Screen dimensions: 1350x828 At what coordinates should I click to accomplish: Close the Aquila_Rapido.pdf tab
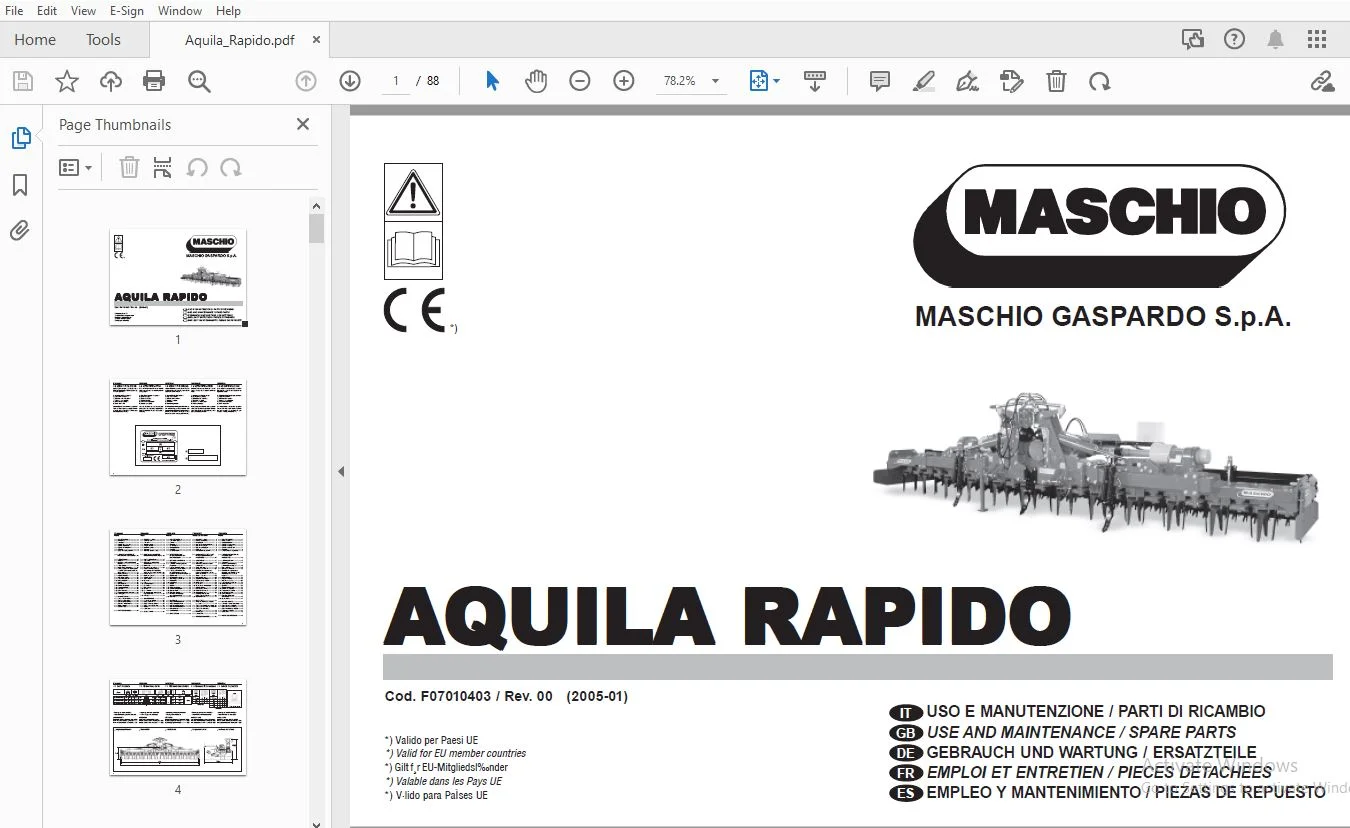tap(317, 40)
